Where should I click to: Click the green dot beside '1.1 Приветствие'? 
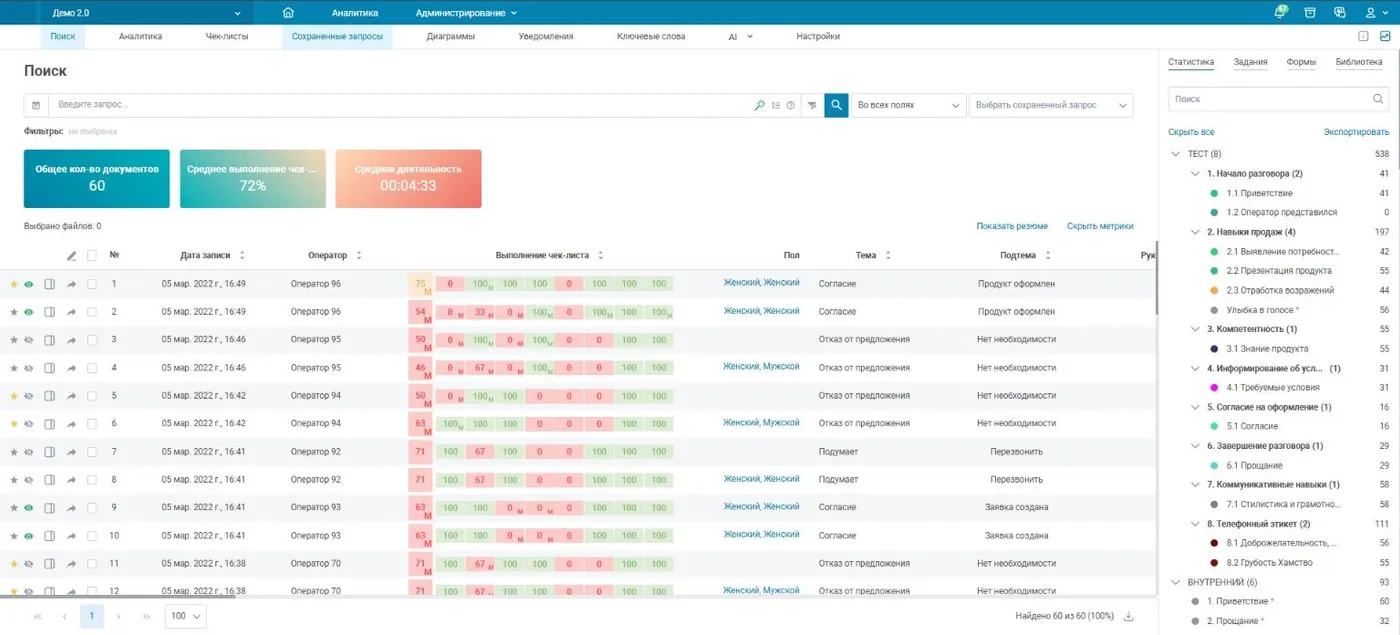[x=1214, y=193]
